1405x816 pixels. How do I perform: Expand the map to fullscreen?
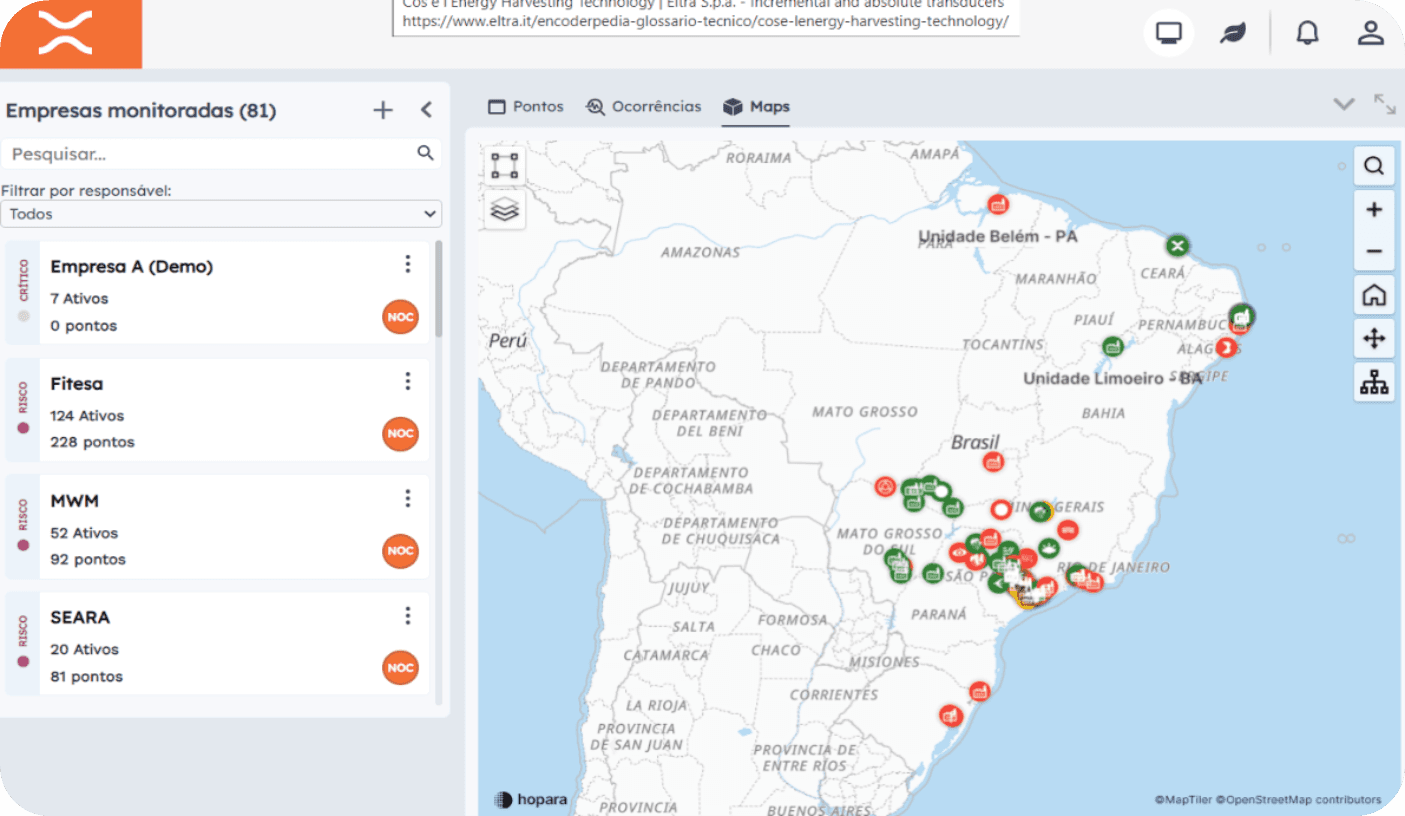click(1385, 104)
